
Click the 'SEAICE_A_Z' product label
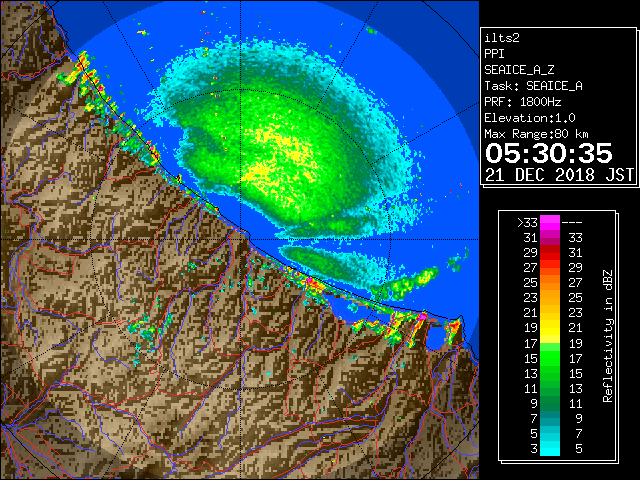(519, 70)
